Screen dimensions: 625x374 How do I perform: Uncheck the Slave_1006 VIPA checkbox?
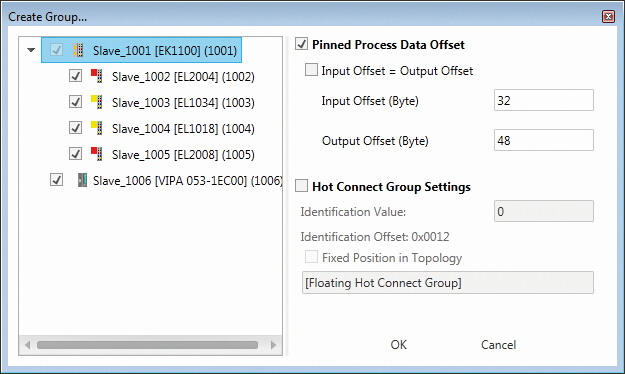(x=57, y=180)
